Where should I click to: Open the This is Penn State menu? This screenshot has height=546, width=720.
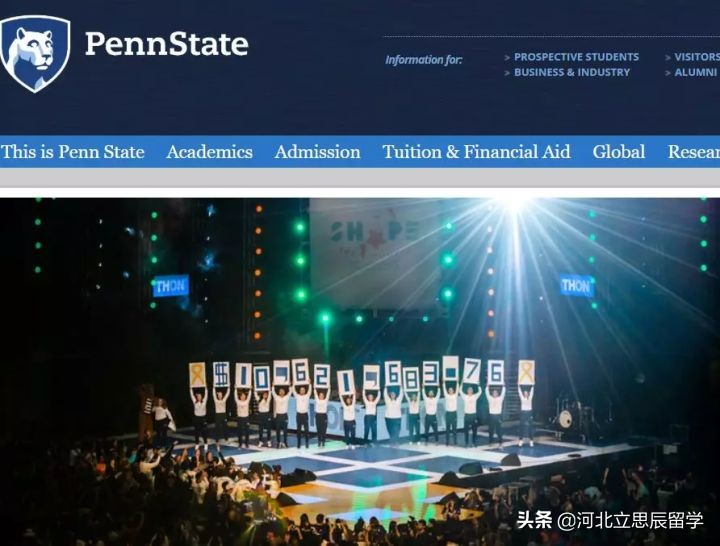pyautogui.click(x=73, y=152)
